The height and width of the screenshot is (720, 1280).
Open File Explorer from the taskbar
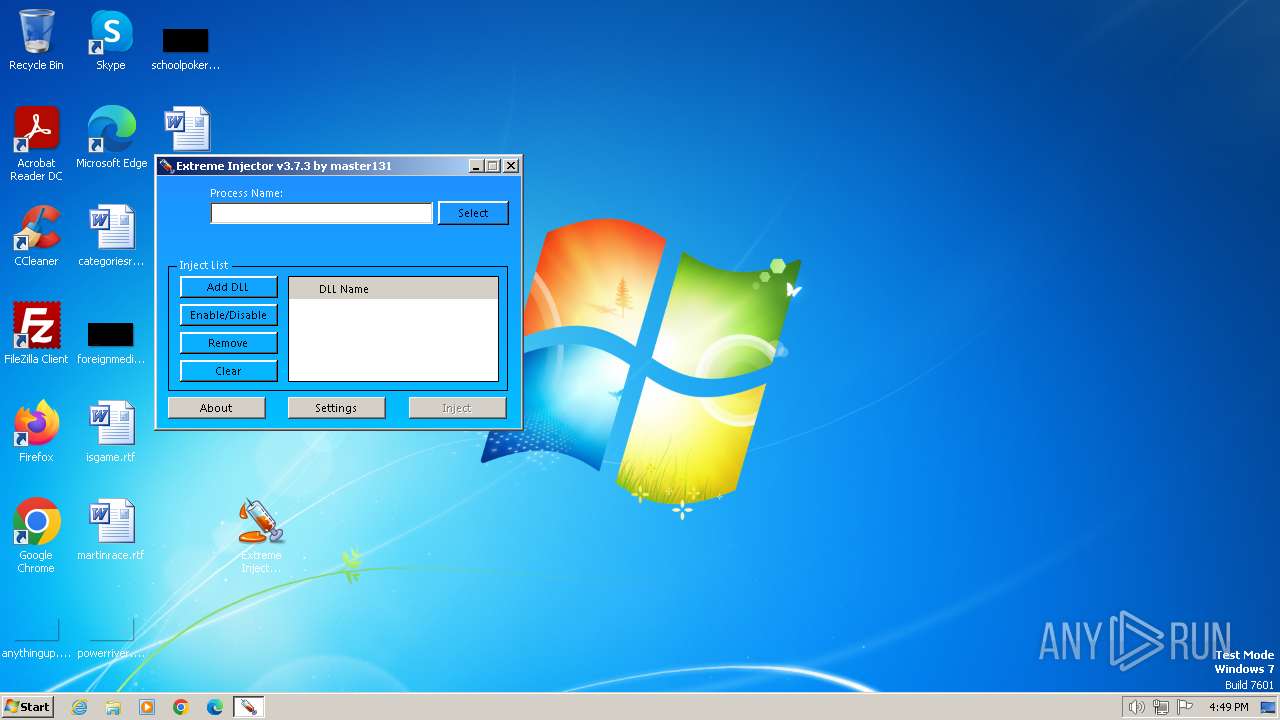point(113,707)
